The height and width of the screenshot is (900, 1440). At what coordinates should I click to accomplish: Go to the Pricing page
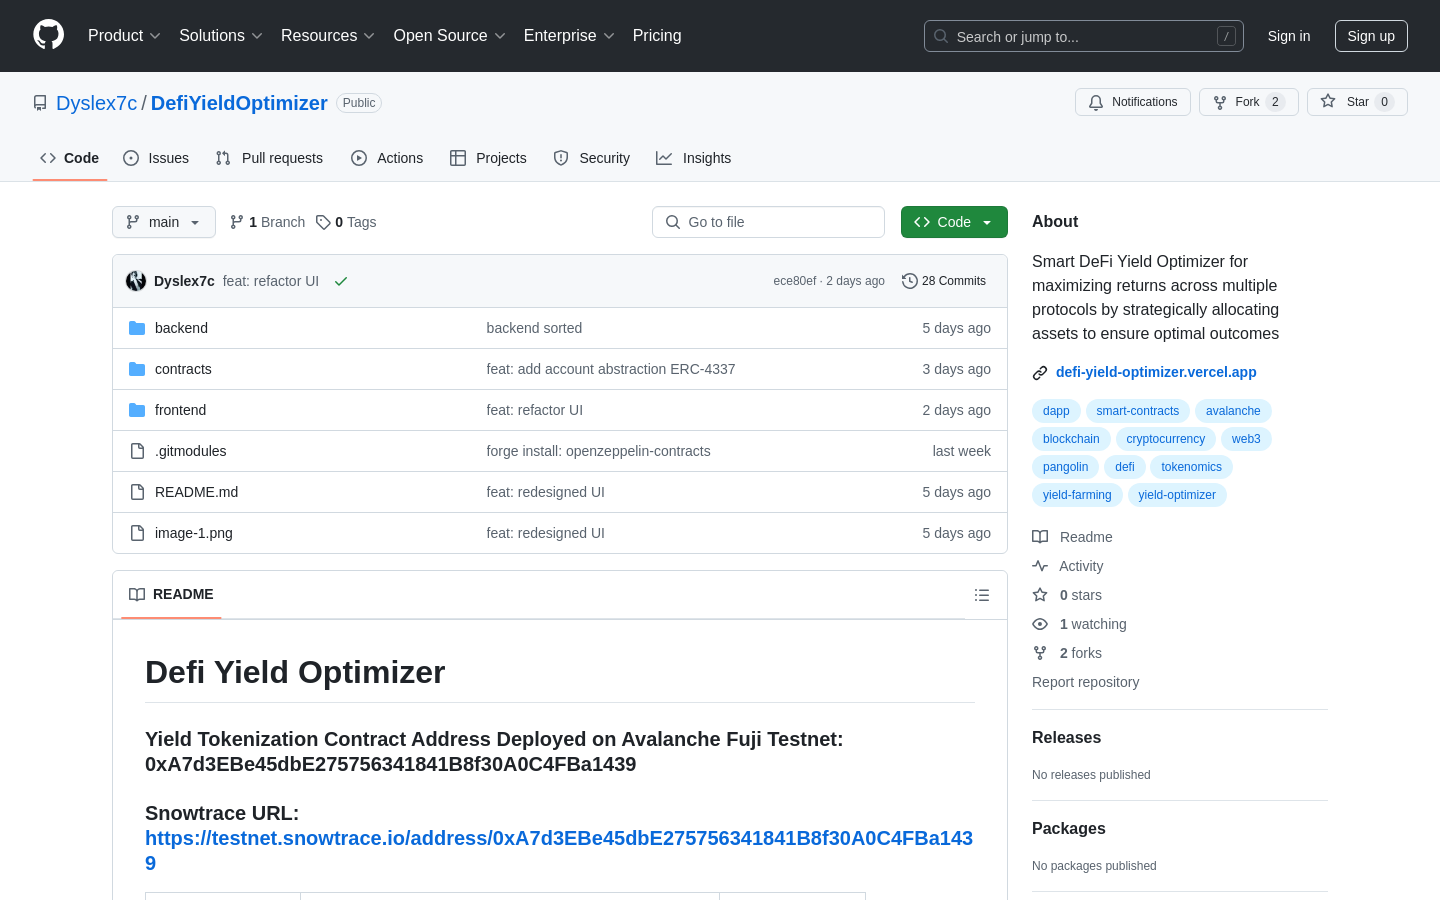pyautogui.click(x=657, y=36)
